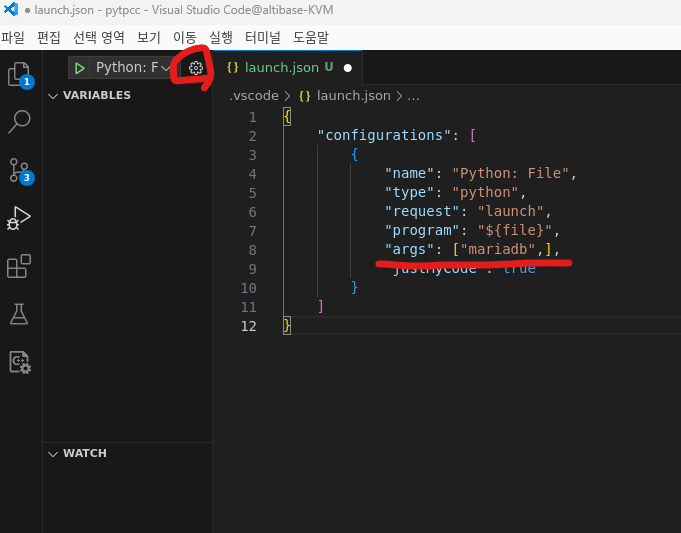
Task: Click the "configurations" key on line 2
Action: (384, 135)
